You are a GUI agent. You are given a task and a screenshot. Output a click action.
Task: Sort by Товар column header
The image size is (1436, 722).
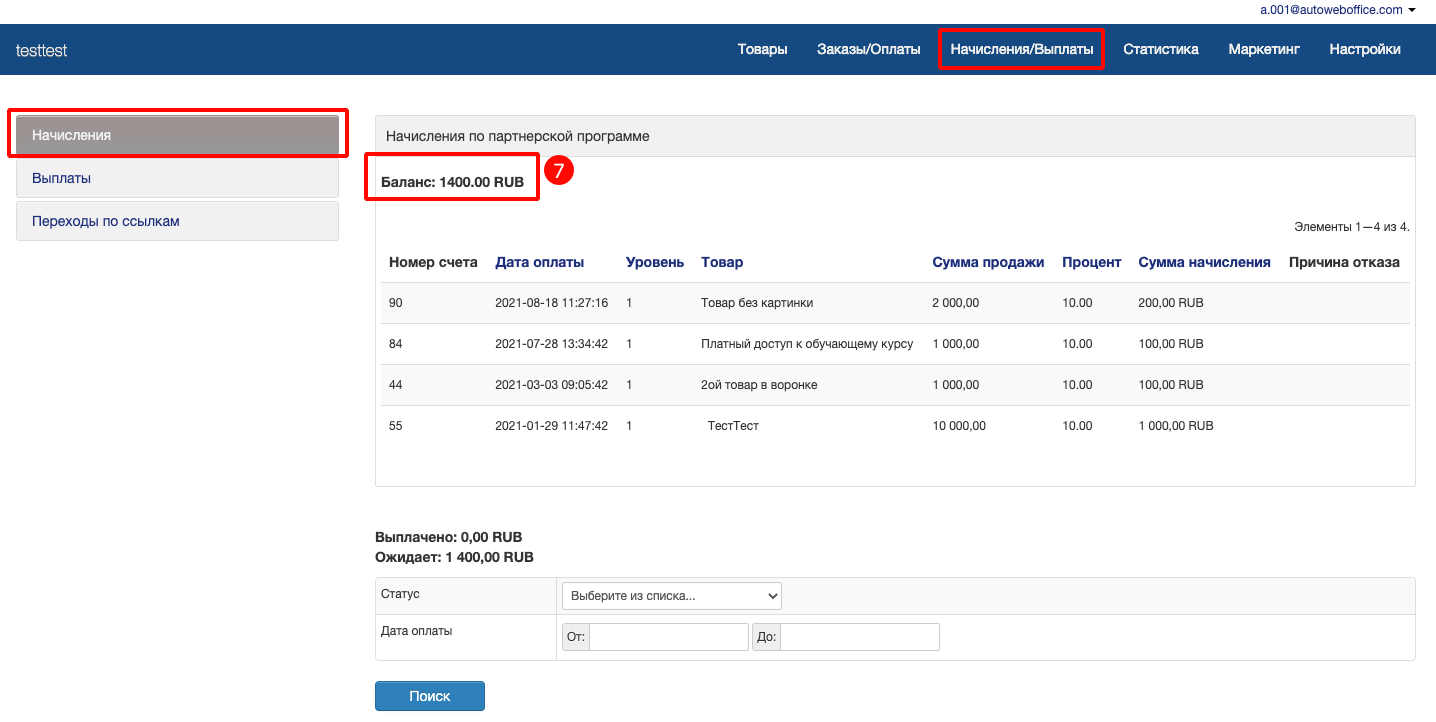(722, 262)
